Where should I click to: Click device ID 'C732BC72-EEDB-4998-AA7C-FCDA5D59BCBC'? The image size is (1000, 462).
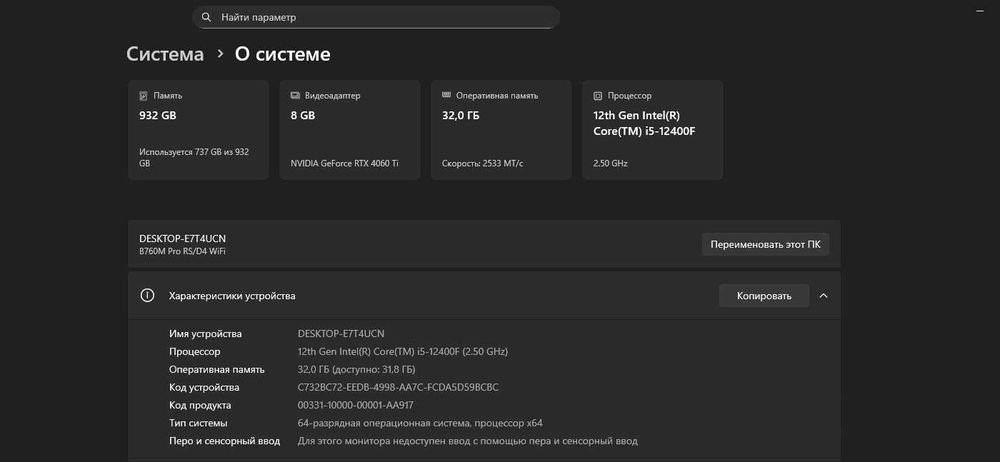click(398, 387)
